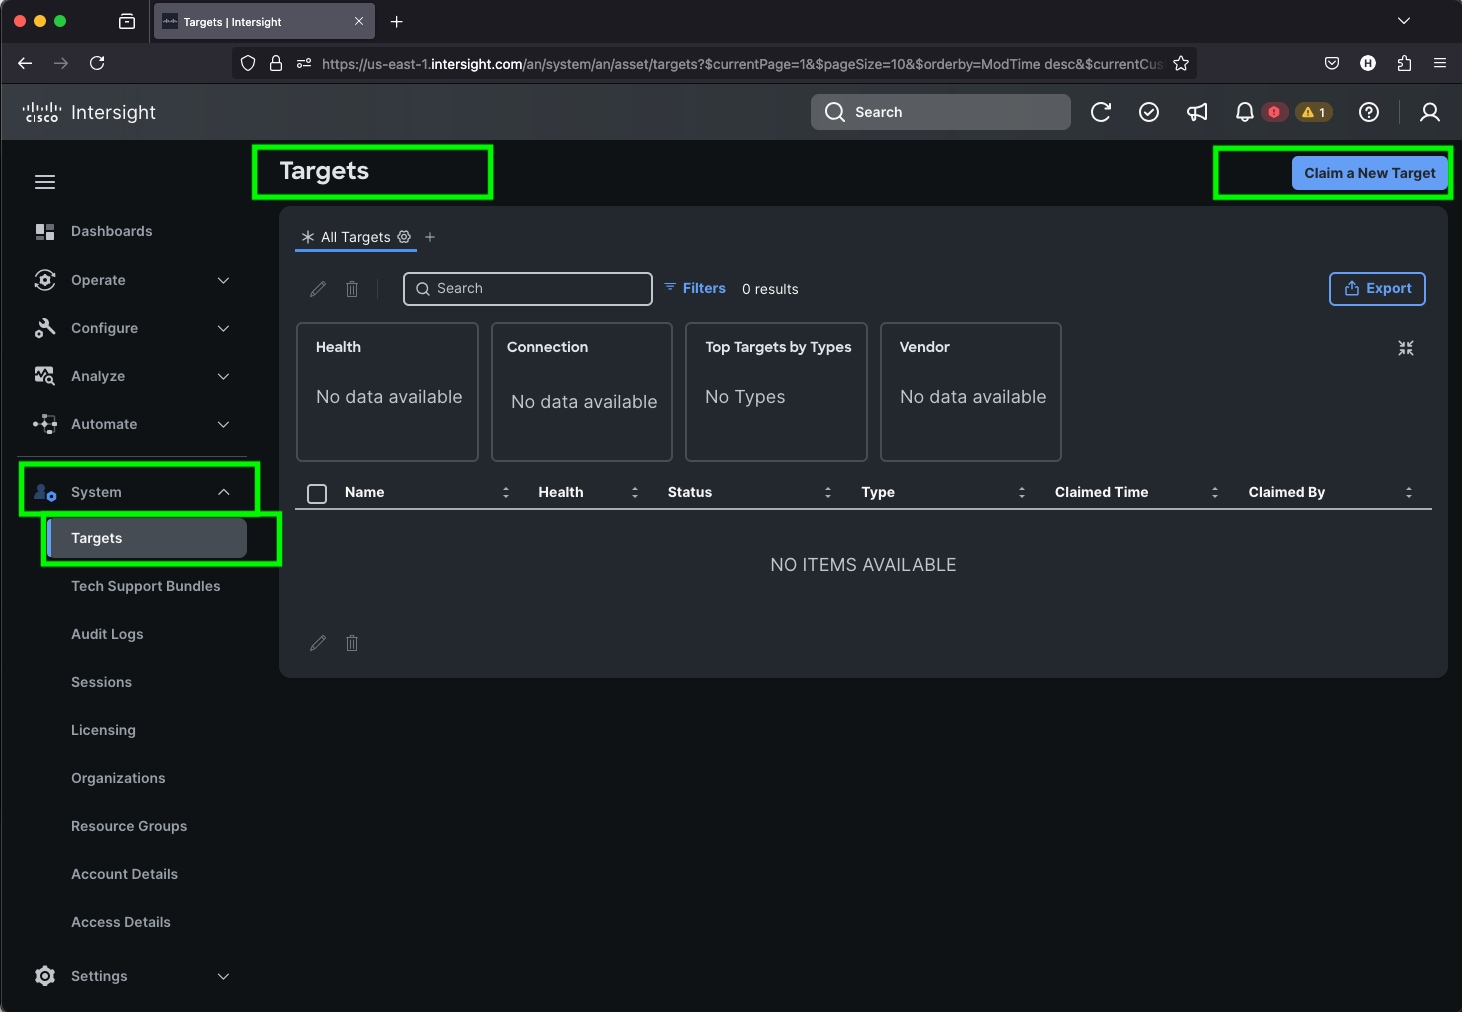Open the announcements megaphone icon
Screen dimensions: 1462x1012
(x=1197, y=112)
